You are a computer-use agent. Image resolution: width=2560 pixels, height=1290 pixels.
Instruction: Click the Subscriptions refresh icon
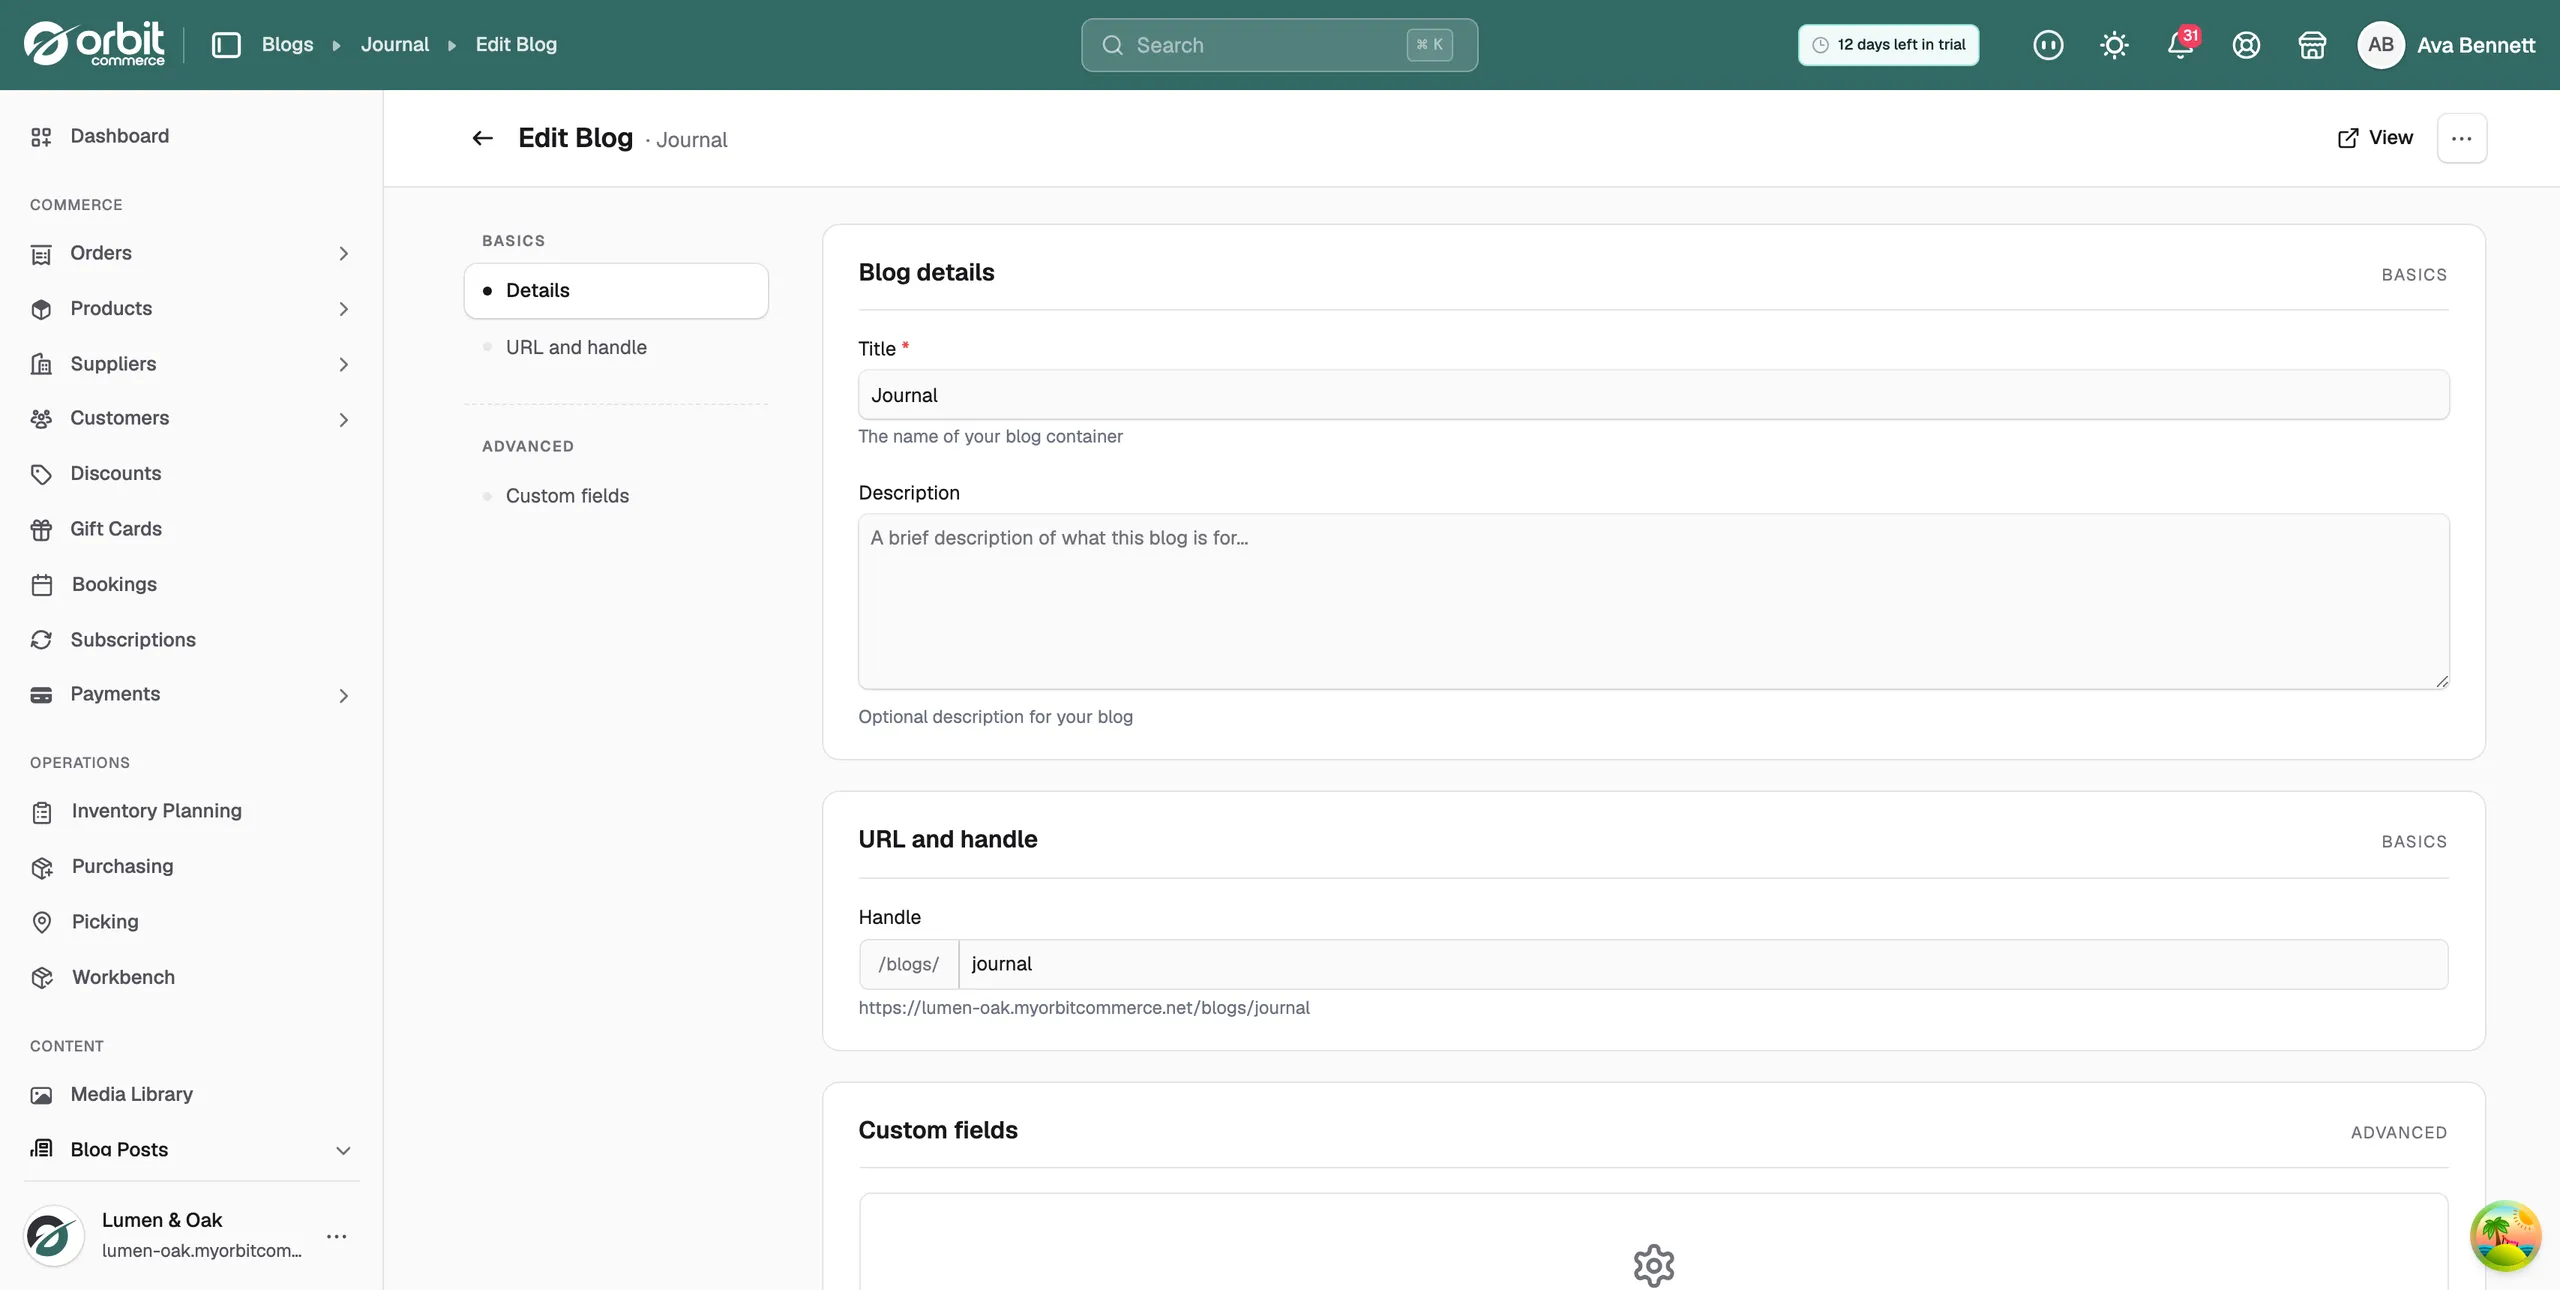tap(41, 640)
